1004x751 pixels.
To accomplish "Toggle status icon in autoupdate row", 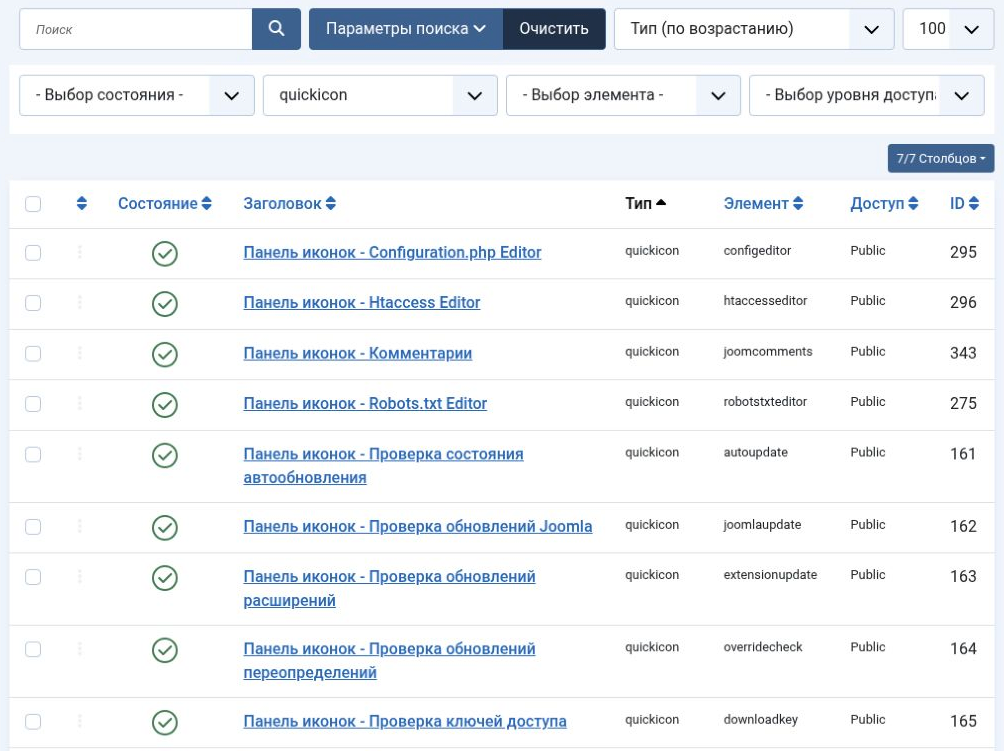I will (165, 455).
